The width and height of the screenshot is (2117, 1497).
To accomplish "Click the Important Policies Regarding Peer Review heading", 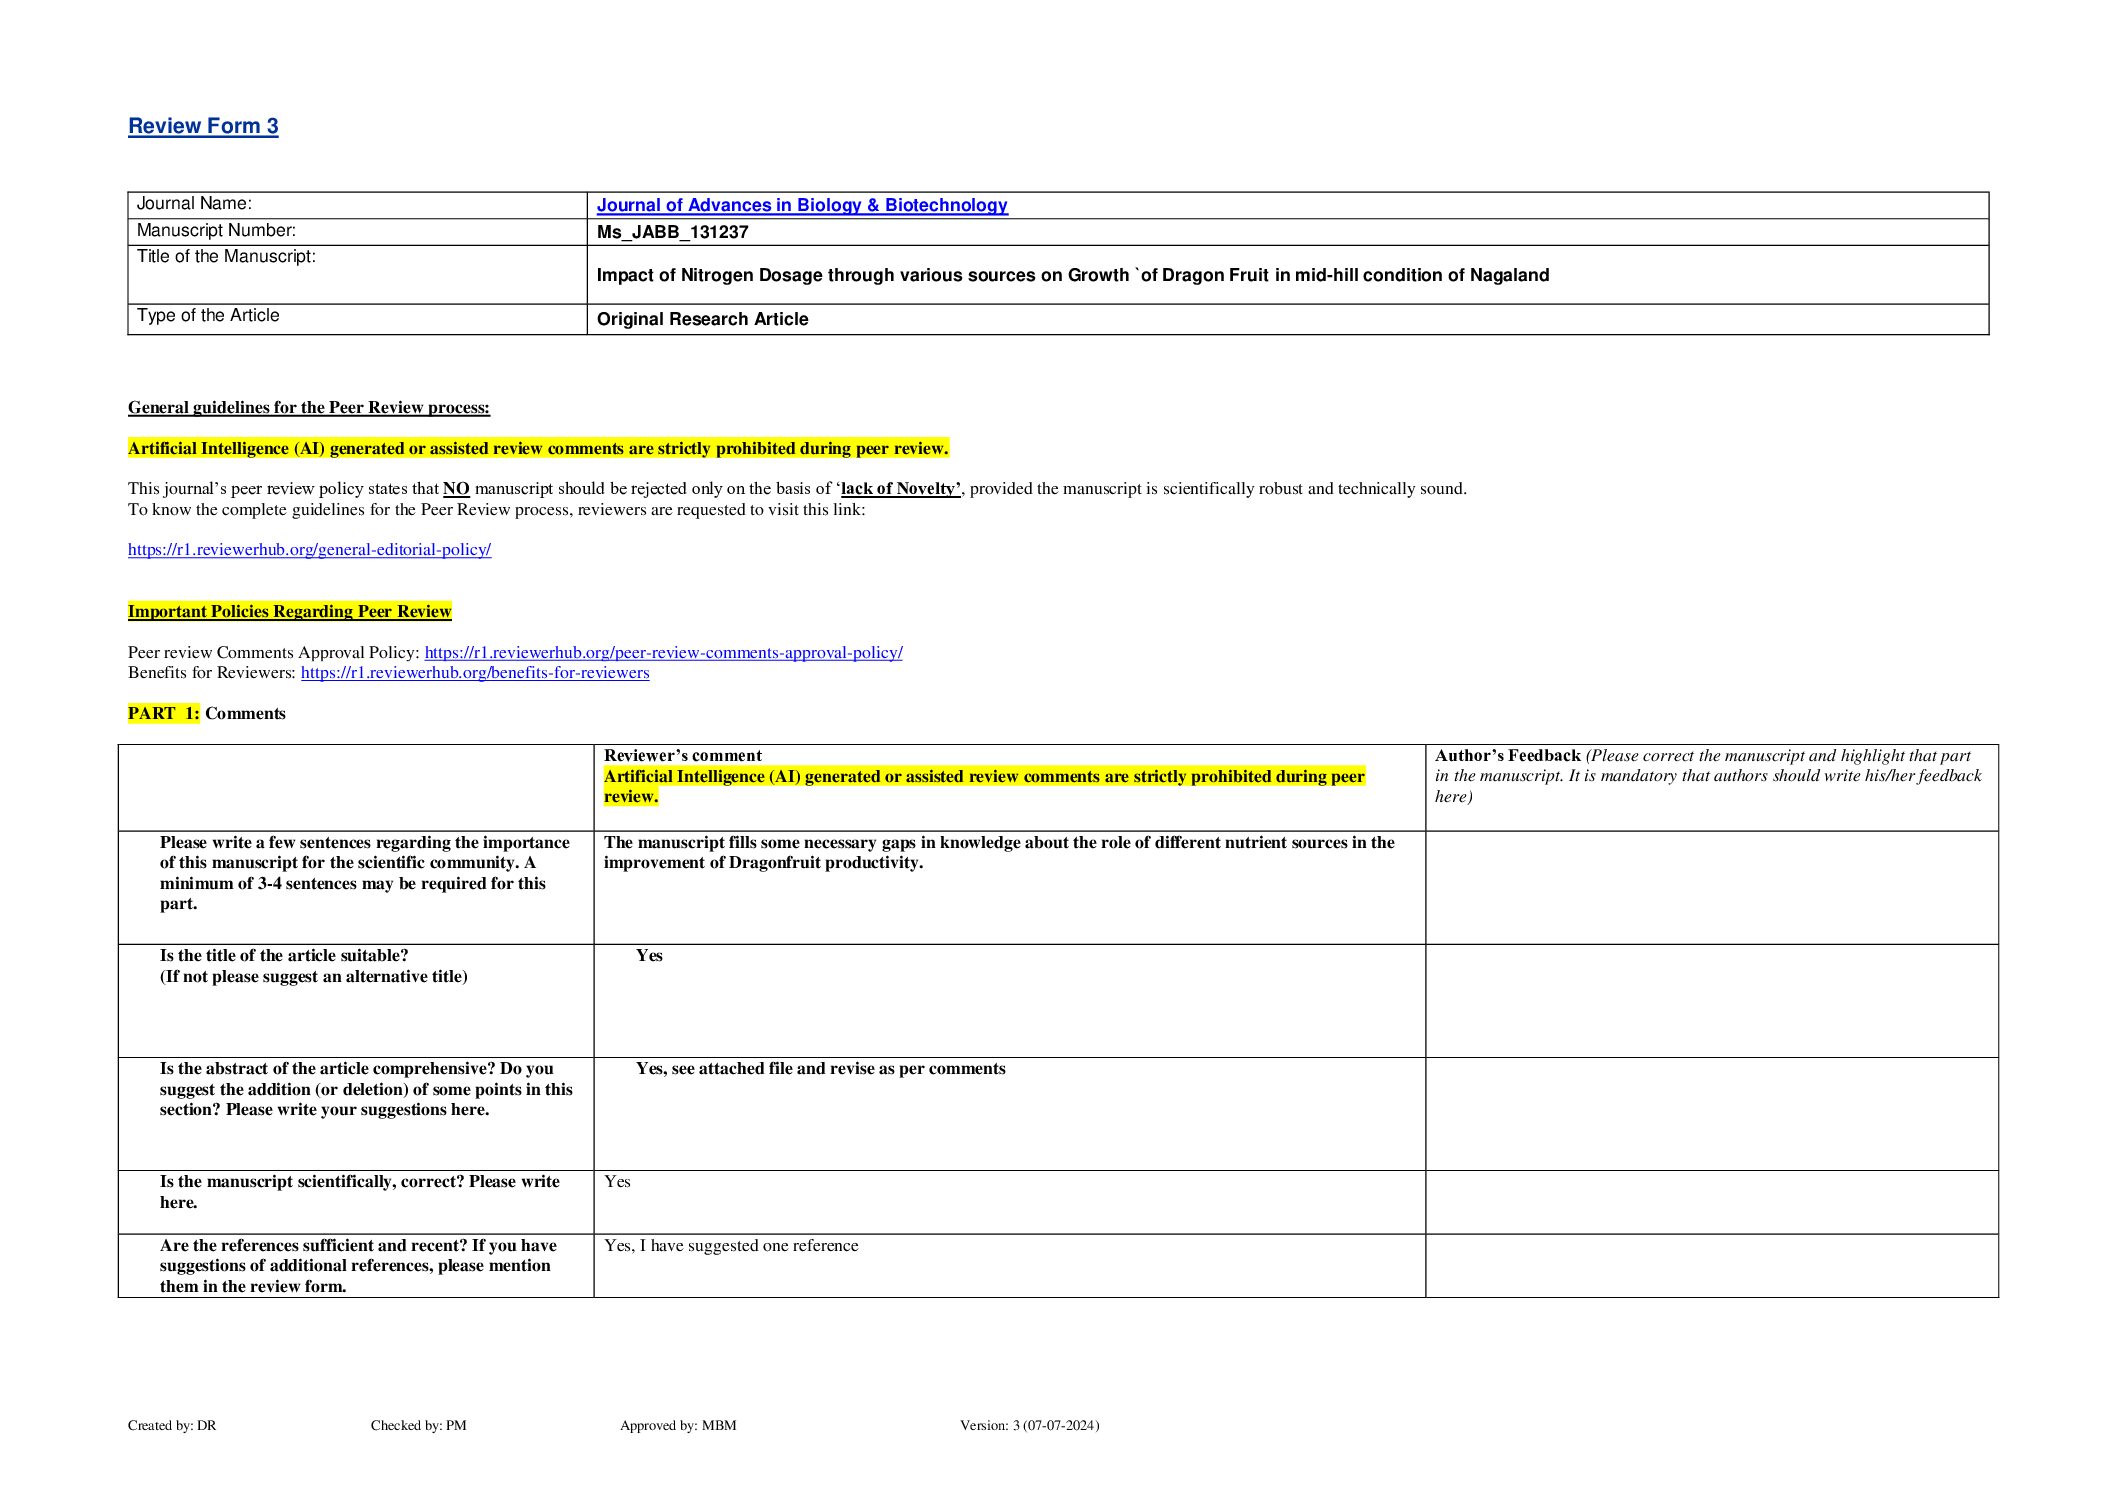I will 289,611.
